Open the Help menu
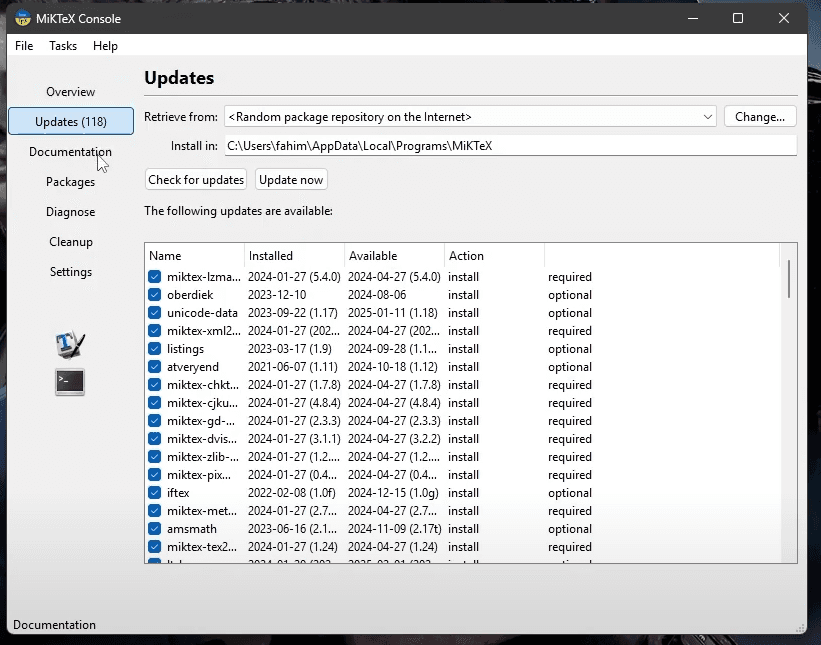 (105, 46)
